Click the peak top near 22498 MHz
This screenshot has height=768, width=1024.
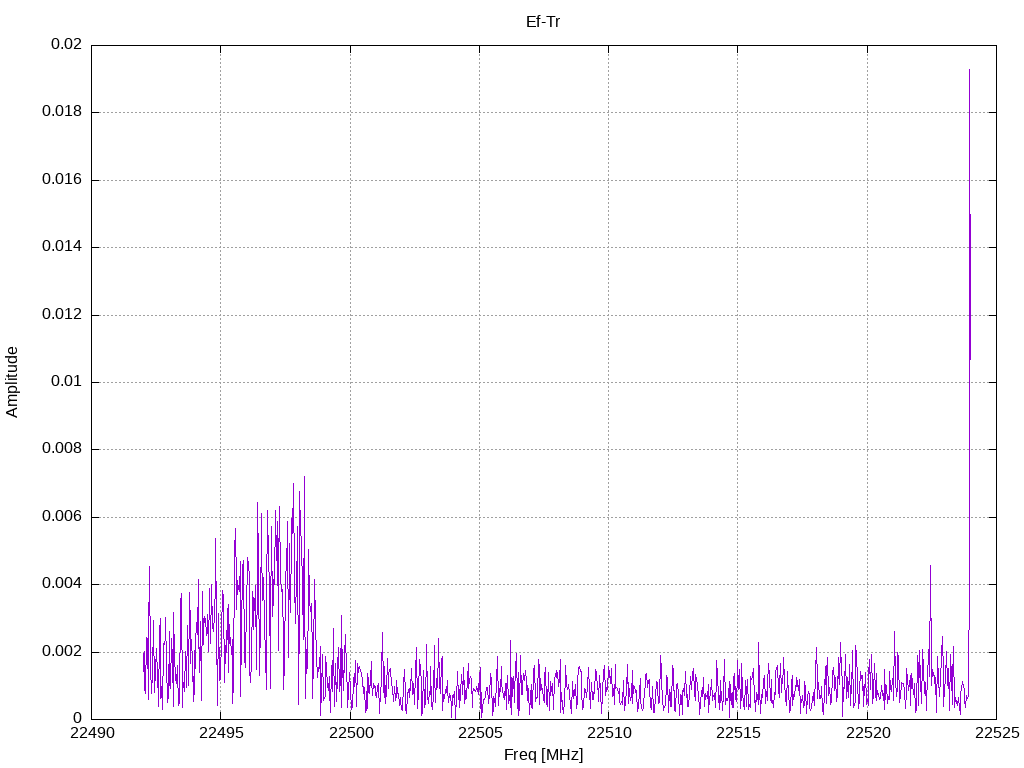304,478
